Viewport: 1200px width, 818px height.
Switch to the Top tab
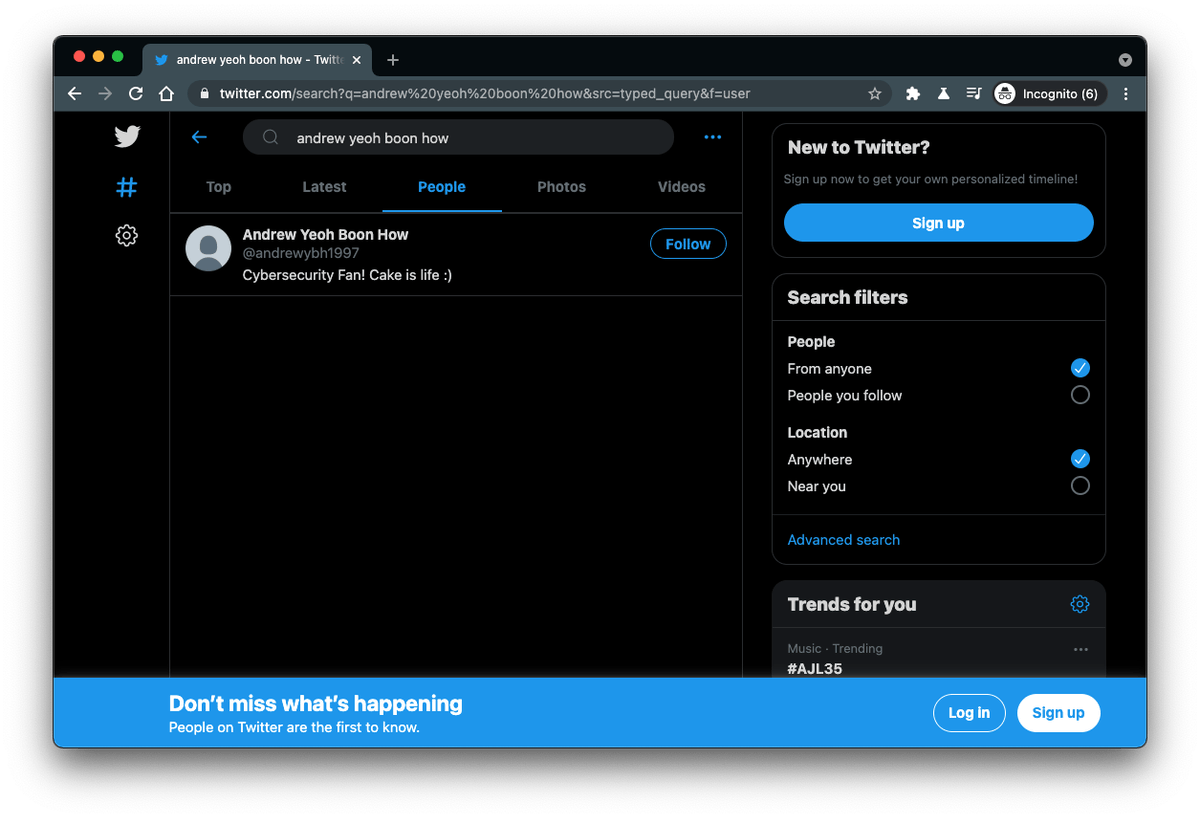point(218,187)
